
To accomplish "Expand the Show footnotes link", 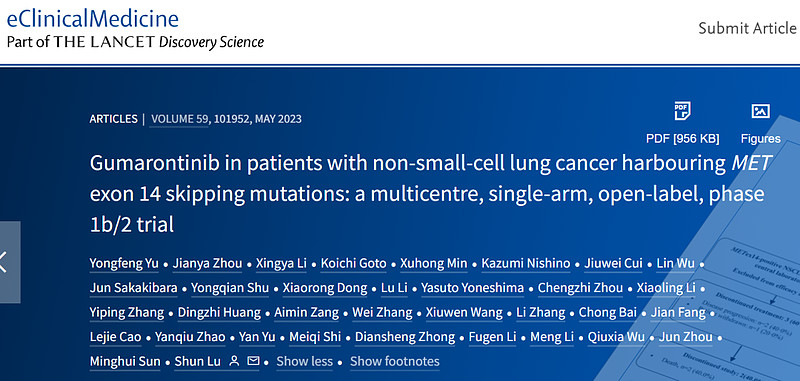I will (394, 362).
